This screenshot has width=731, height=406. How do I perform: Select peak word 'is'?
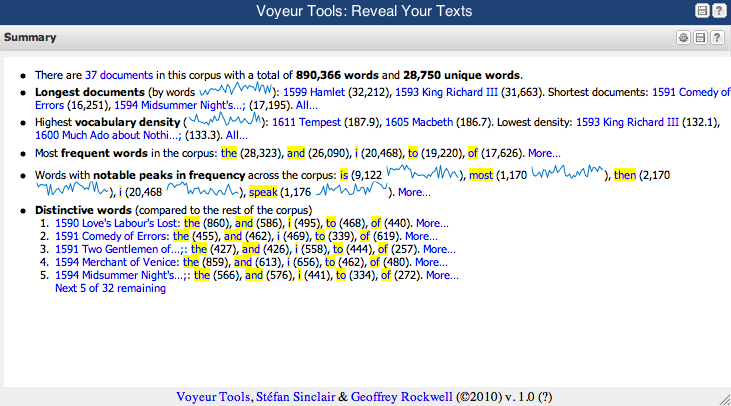pos(344,175)
